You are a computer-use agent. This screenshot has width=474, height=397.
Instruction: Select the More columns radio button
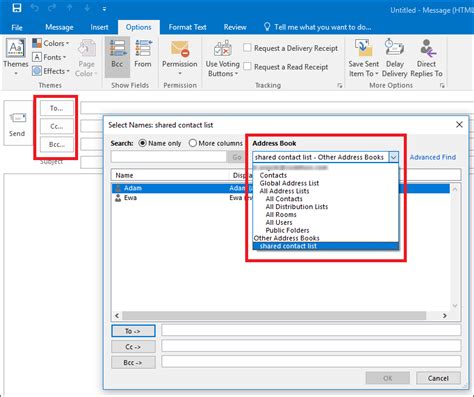click(x=192, y=143)
